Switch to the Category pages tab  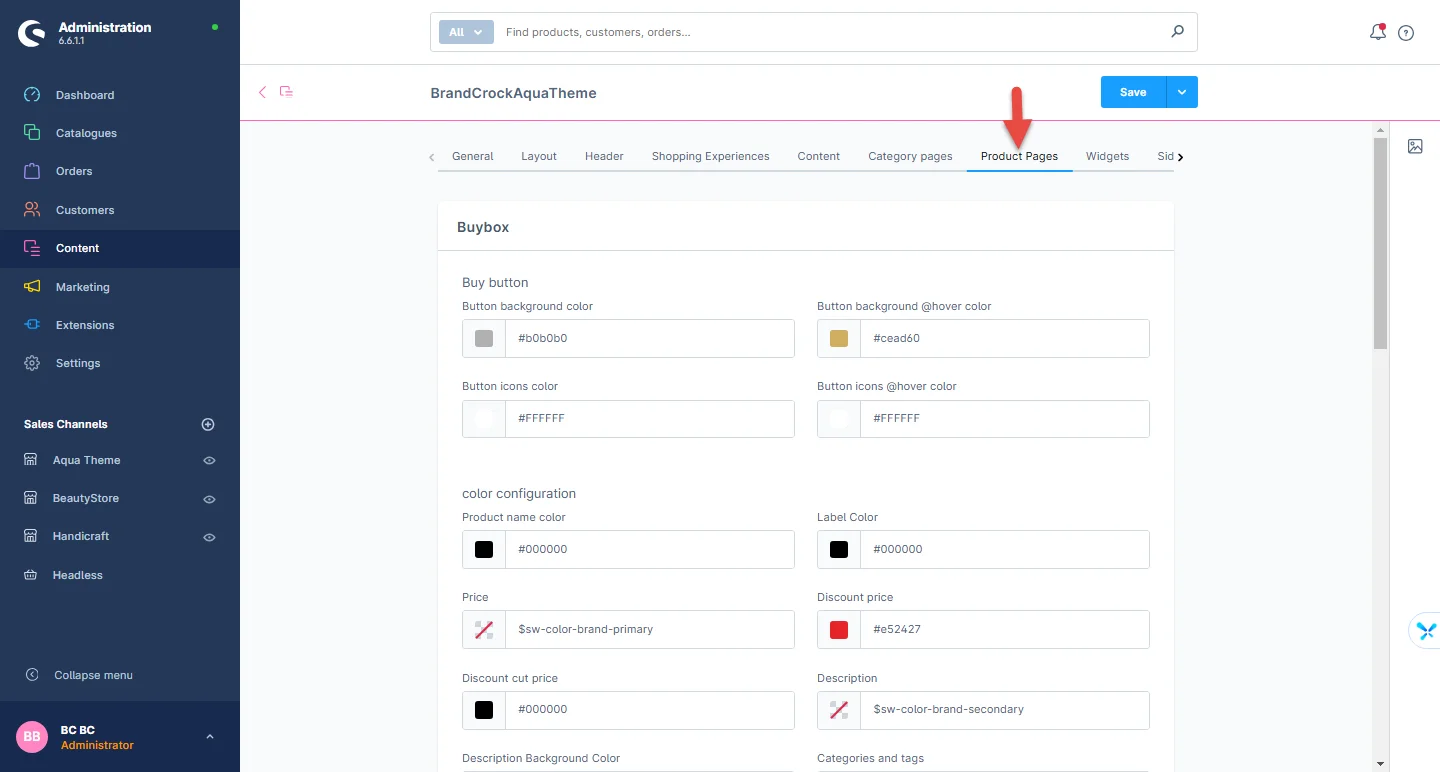coord(910,156)
